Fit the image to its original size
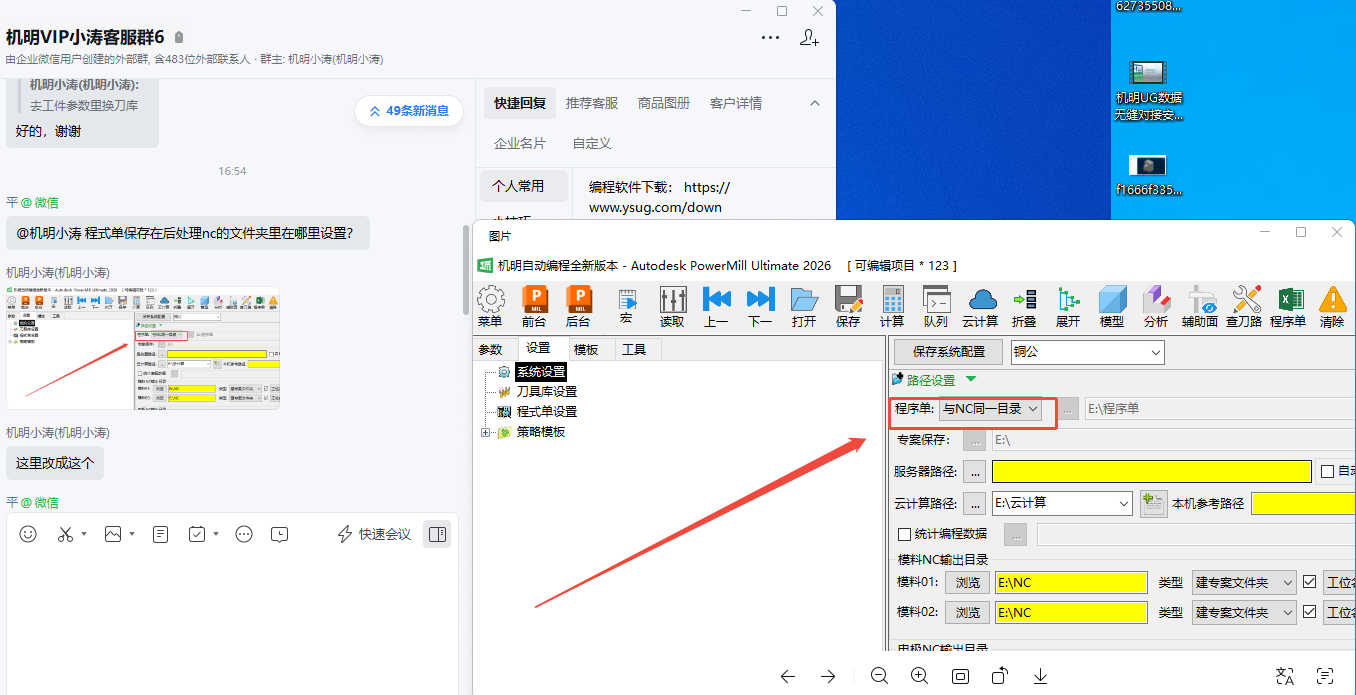The width and height of the screenshot is (1356, 695). [x=960, y=676]
